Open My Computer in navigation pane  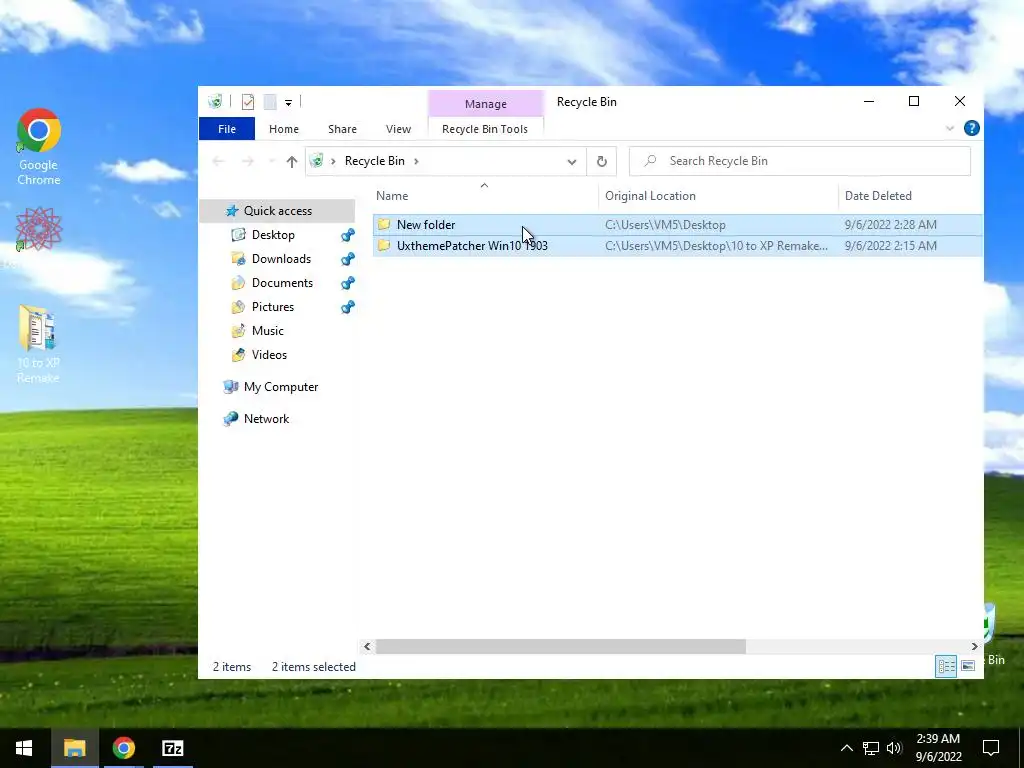(x=281, y=387)
